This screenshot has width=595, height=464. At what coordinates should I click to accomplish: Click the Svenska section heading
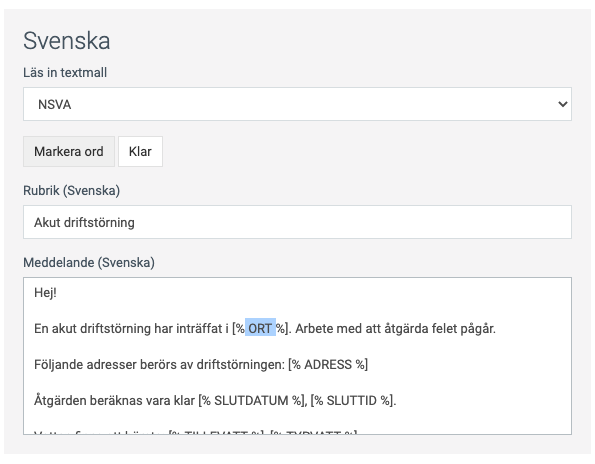click(66, 41)
